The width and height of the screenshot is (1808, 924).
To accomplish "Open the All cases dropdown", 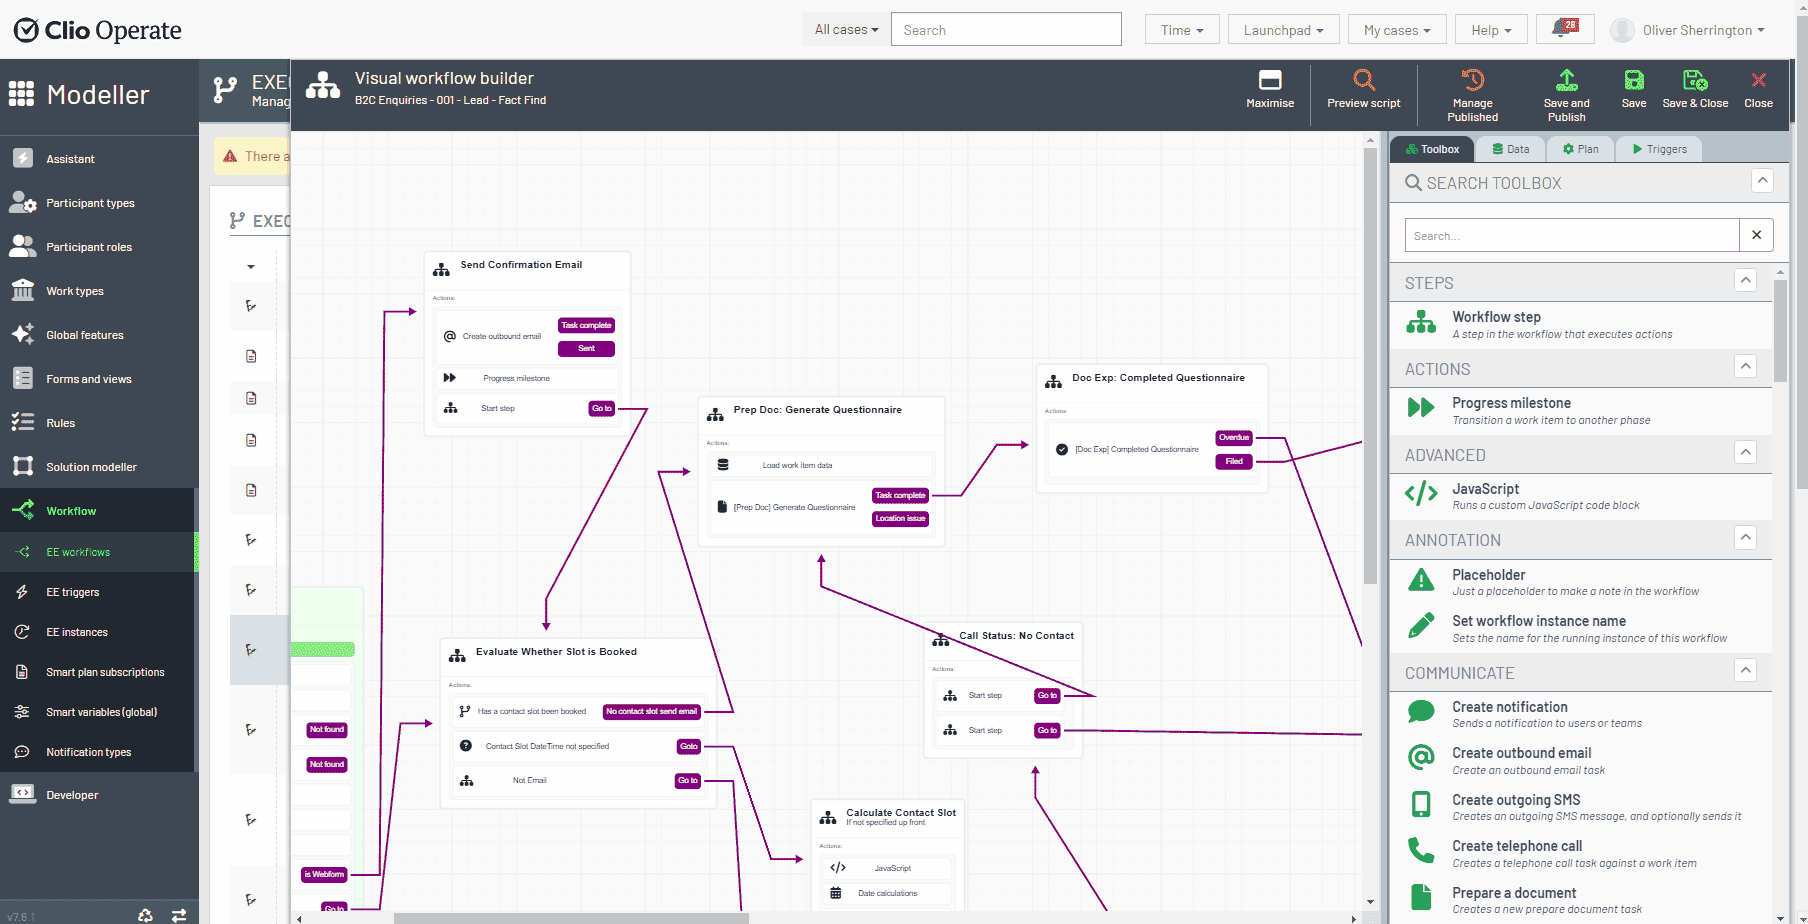I will (845, 30).
